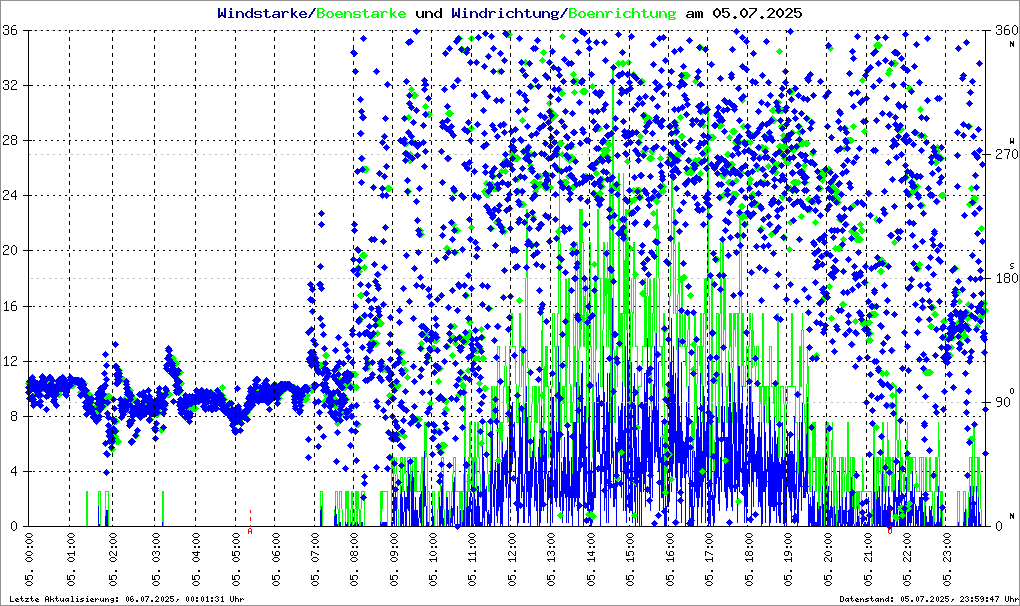
Task: Click the 20 value on left axis
Action: point(12,251)
